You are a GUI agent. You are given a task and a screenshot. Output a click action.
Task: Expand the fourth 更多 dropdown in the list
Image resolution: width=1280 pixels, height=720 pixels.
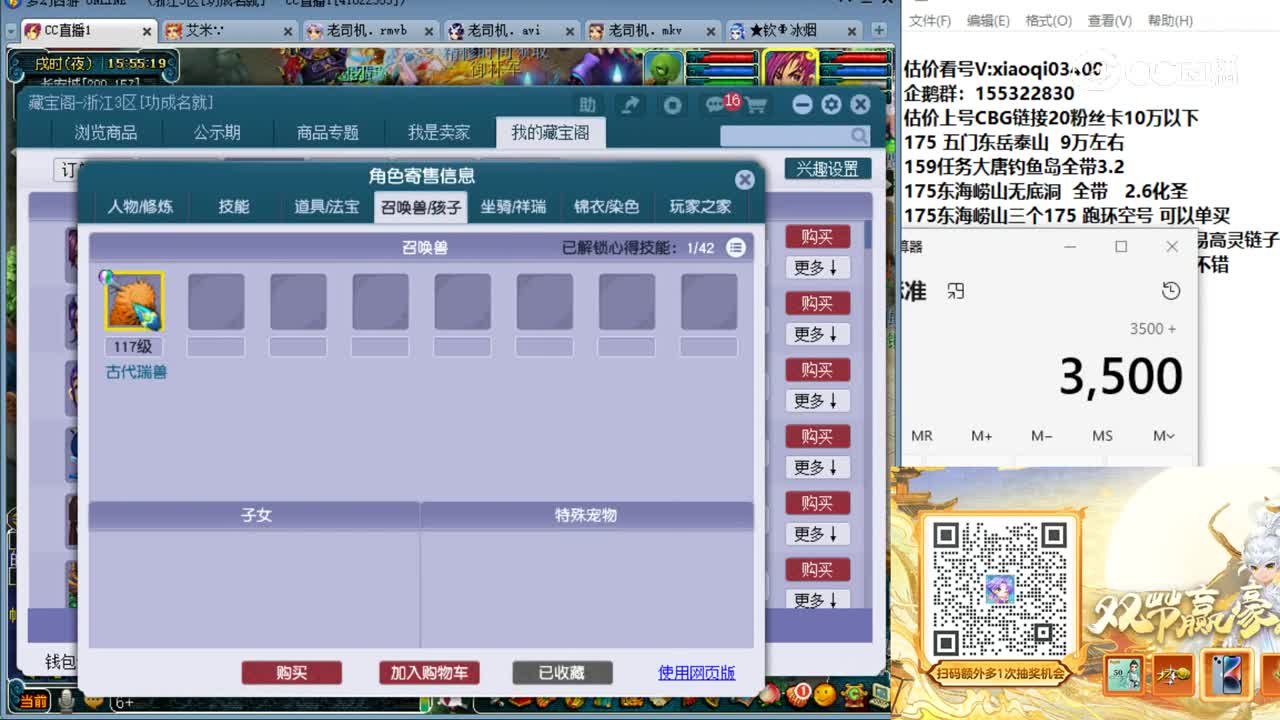[x=817, y=468]
